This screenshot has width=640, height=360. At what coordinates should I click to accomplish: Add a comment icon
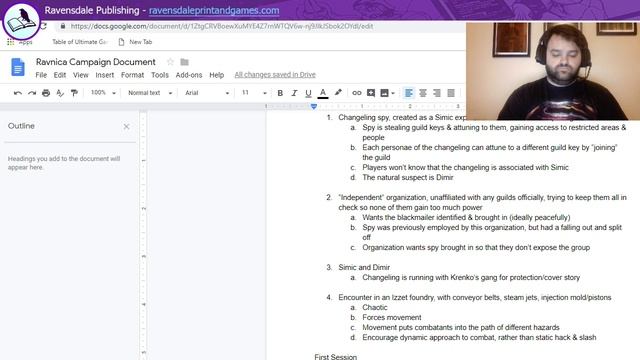[x=371, y=93]
